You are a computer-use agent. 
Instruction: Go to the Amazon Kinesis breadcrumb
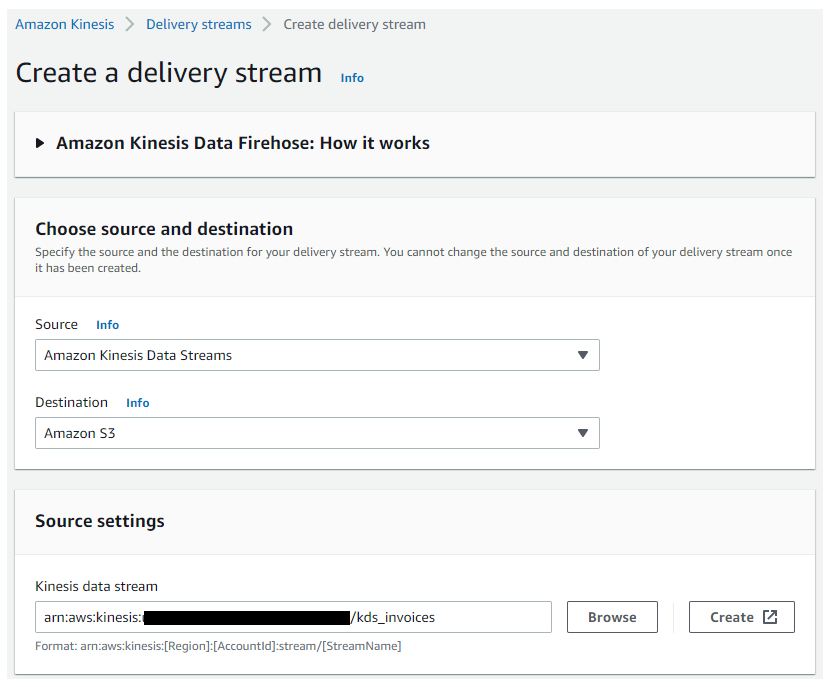coord(65,24)
